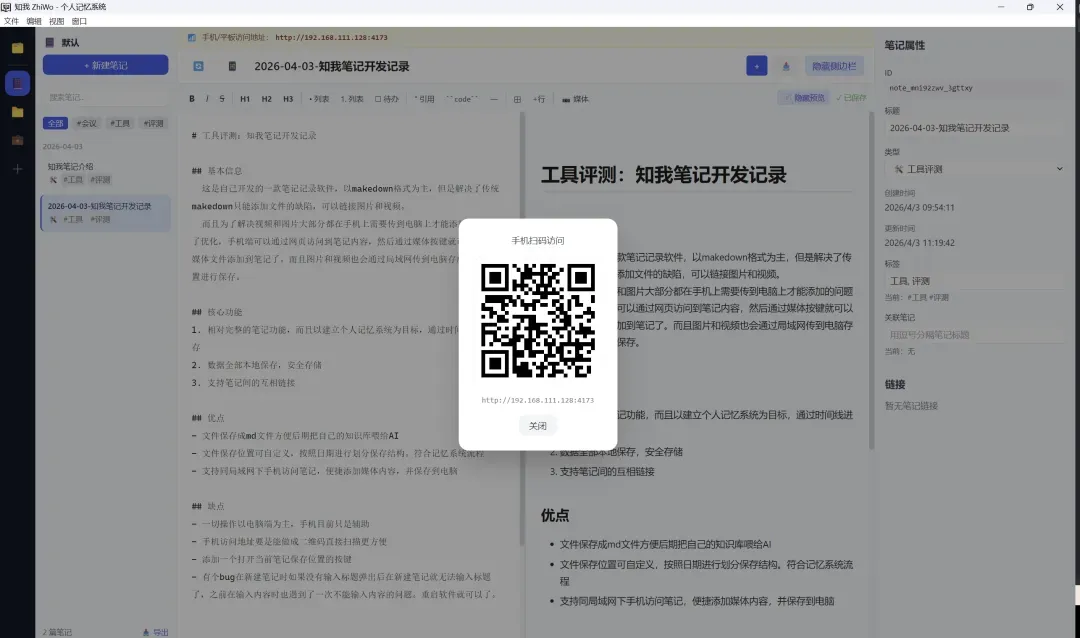Screen dimensions: 1080x638
Task: Insert table grid icon
Action: coord(517,99)
